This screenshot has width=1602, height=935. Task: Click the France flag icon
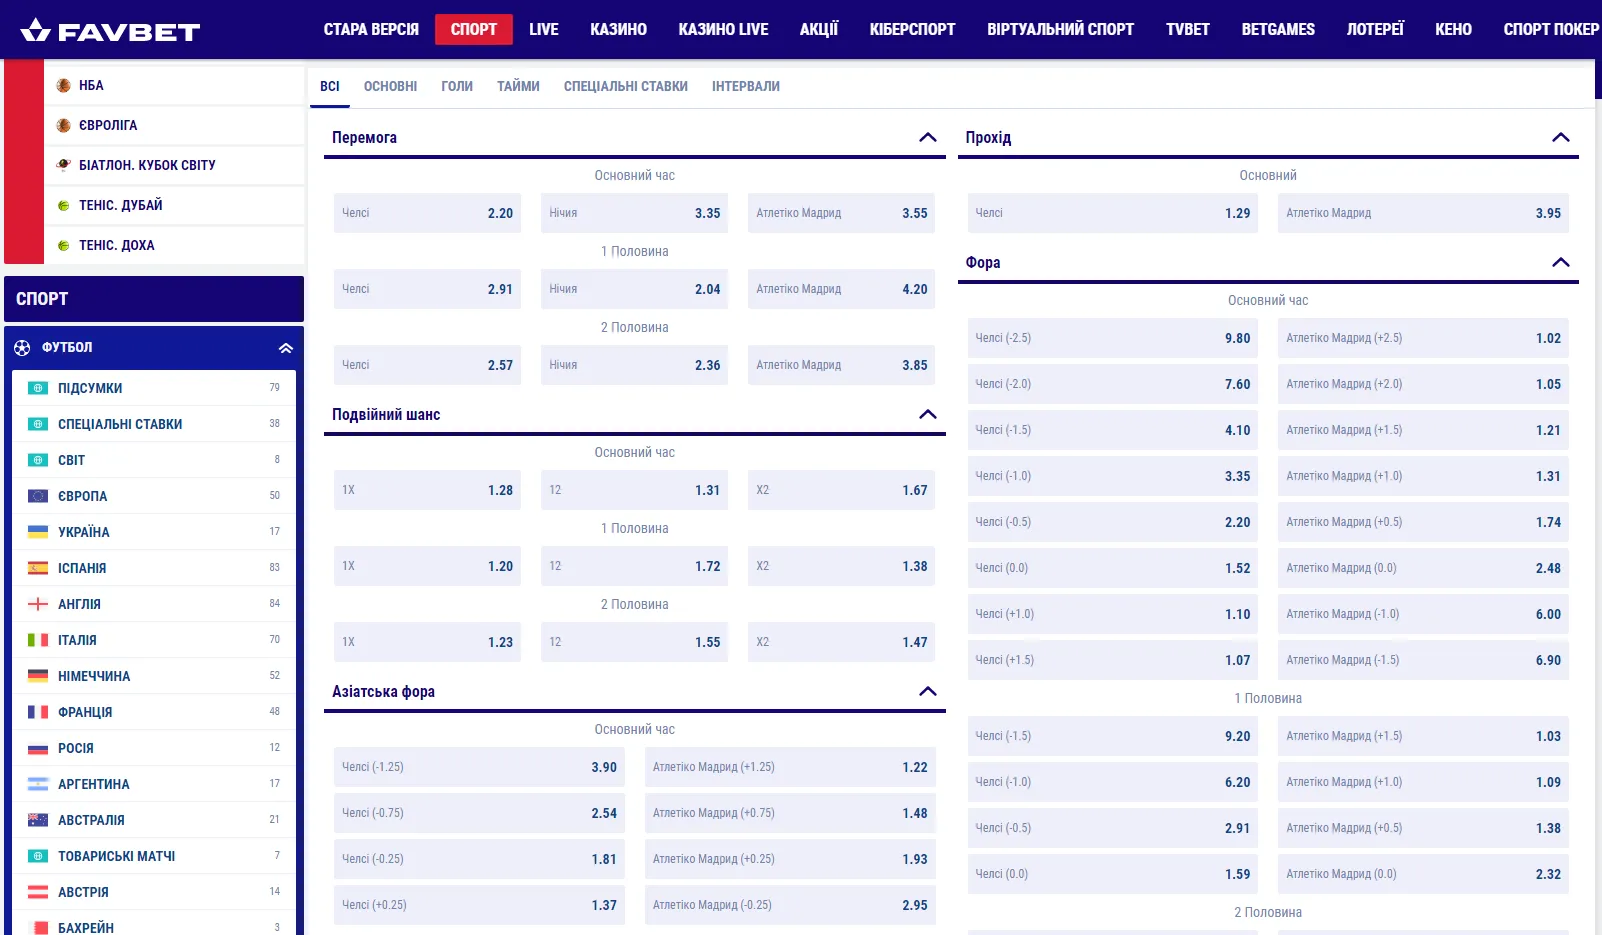pyautogui.click(x=38, y=712)
